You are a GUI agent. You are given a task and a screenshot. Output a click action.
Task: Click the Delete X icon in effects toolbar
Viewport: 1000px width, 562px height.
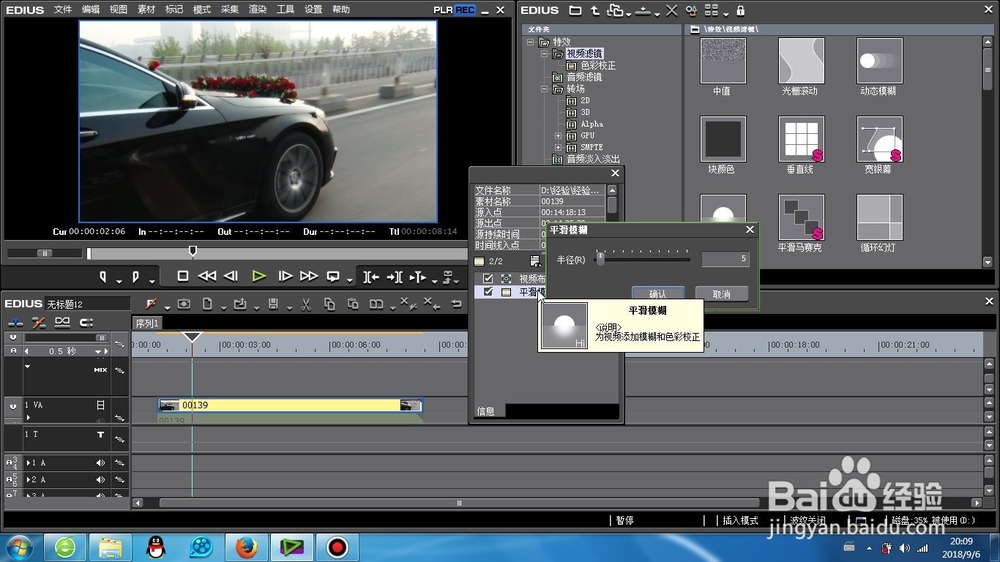pos(672,10)
